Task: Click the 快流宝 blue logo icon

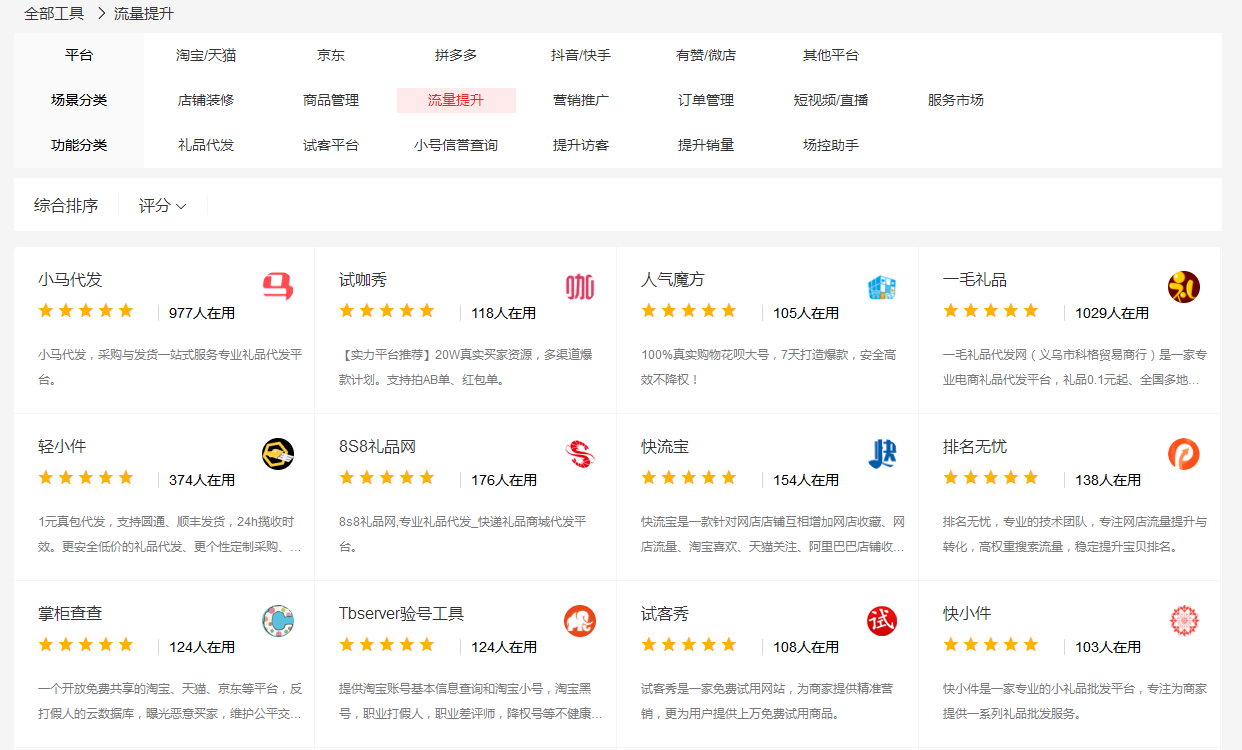Action: pos(882,455)
